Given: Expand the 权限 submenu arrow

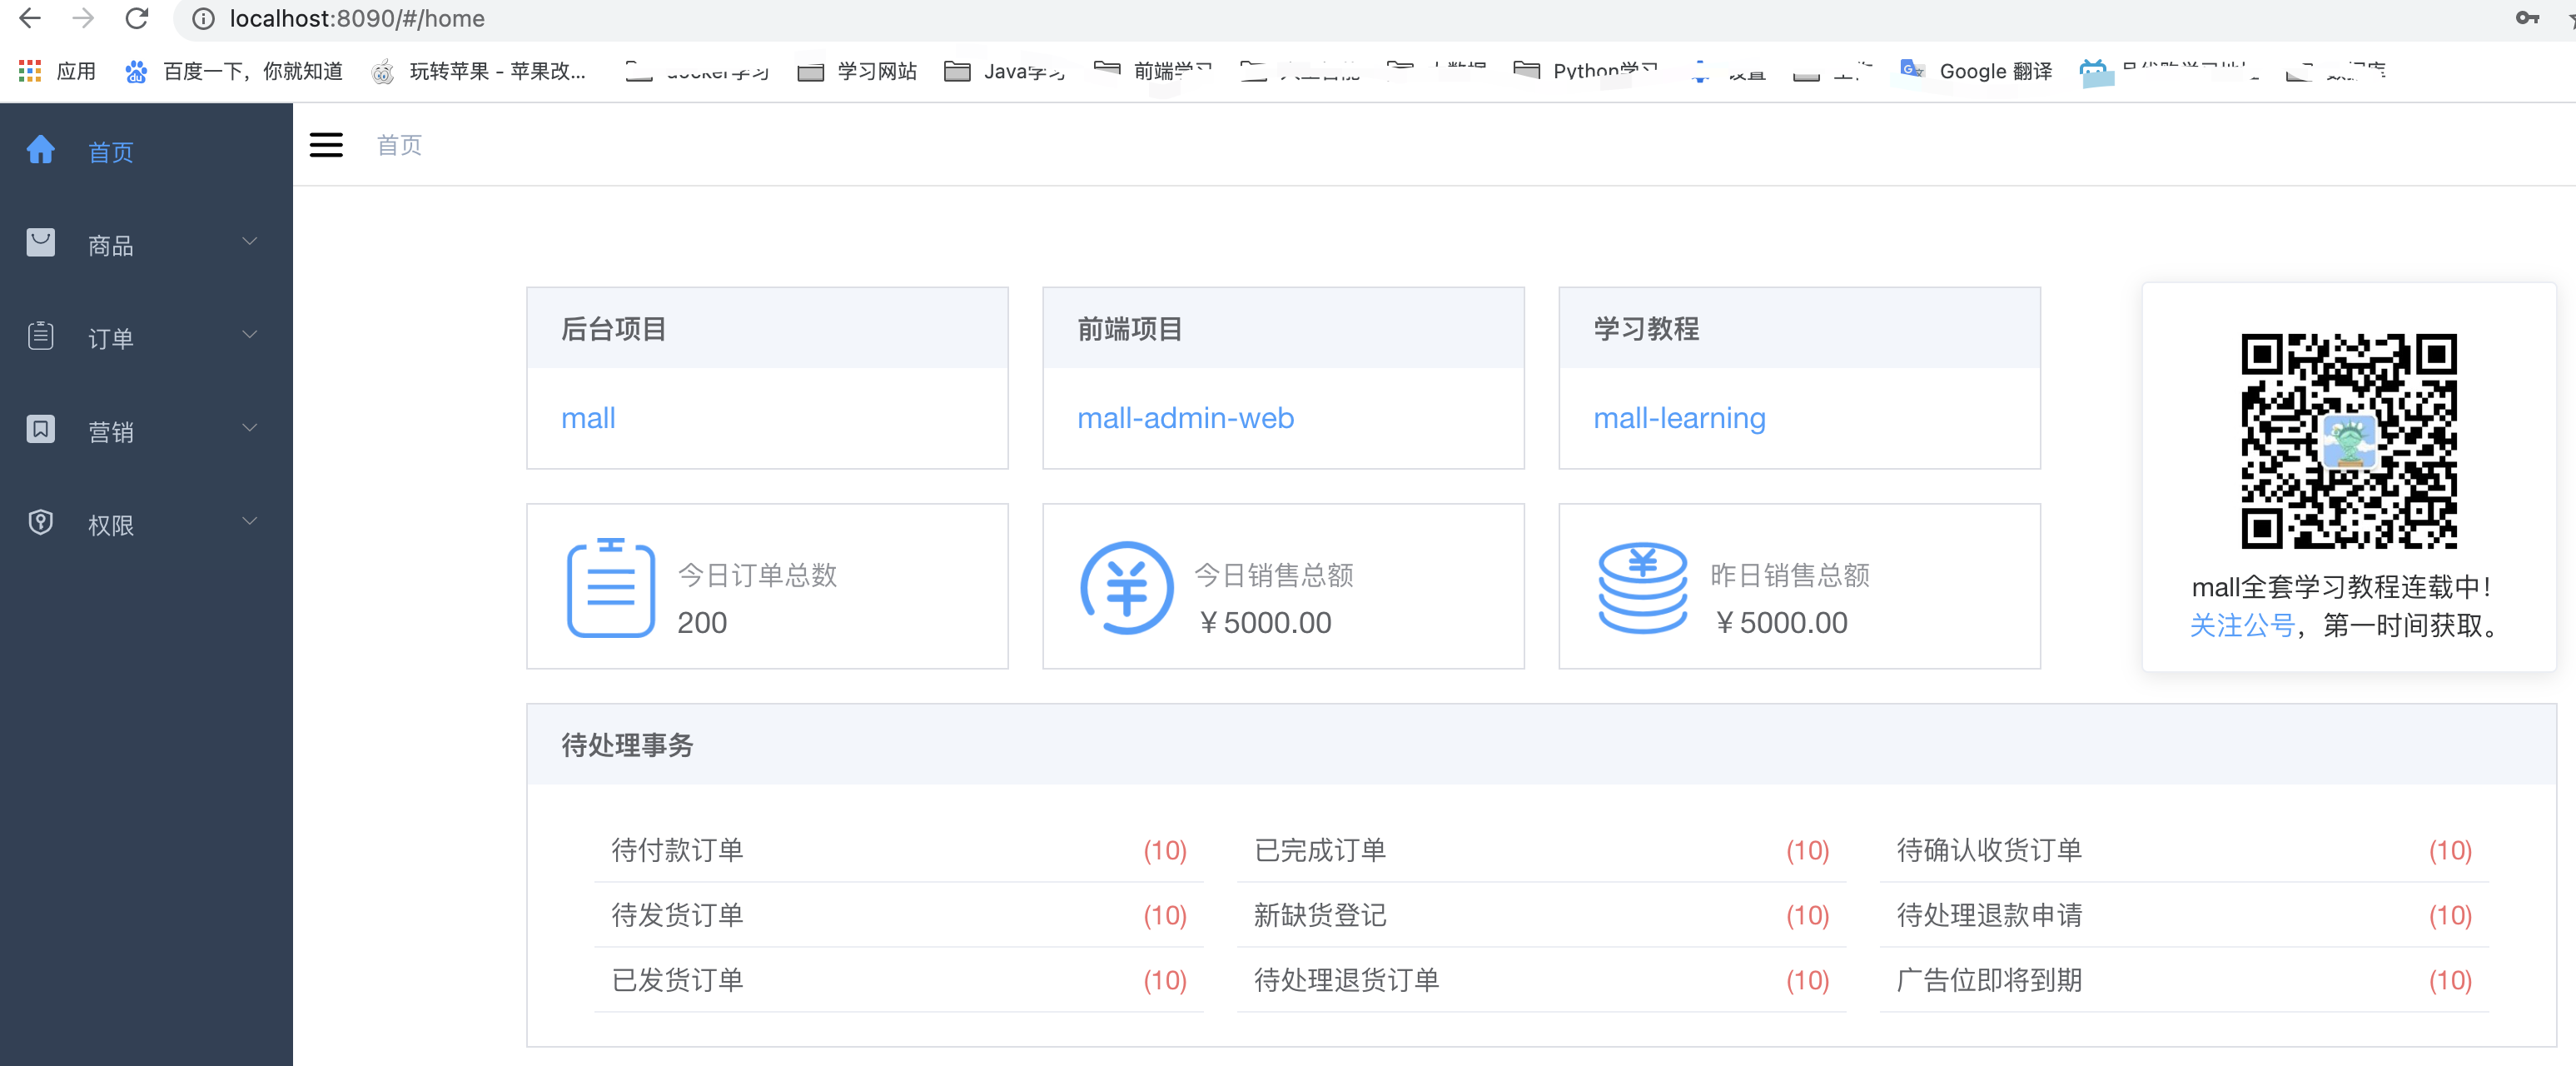Looking at the screenshot, I should [x=250, y=521].
